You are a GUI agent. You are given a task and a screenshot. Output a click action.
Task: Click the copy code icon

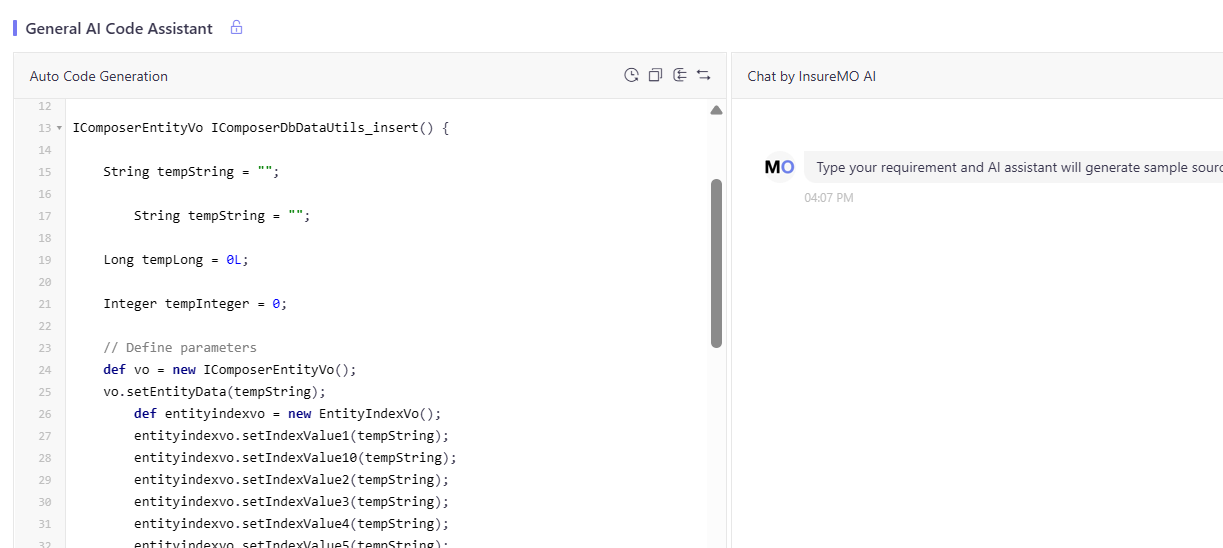[655, 75]
